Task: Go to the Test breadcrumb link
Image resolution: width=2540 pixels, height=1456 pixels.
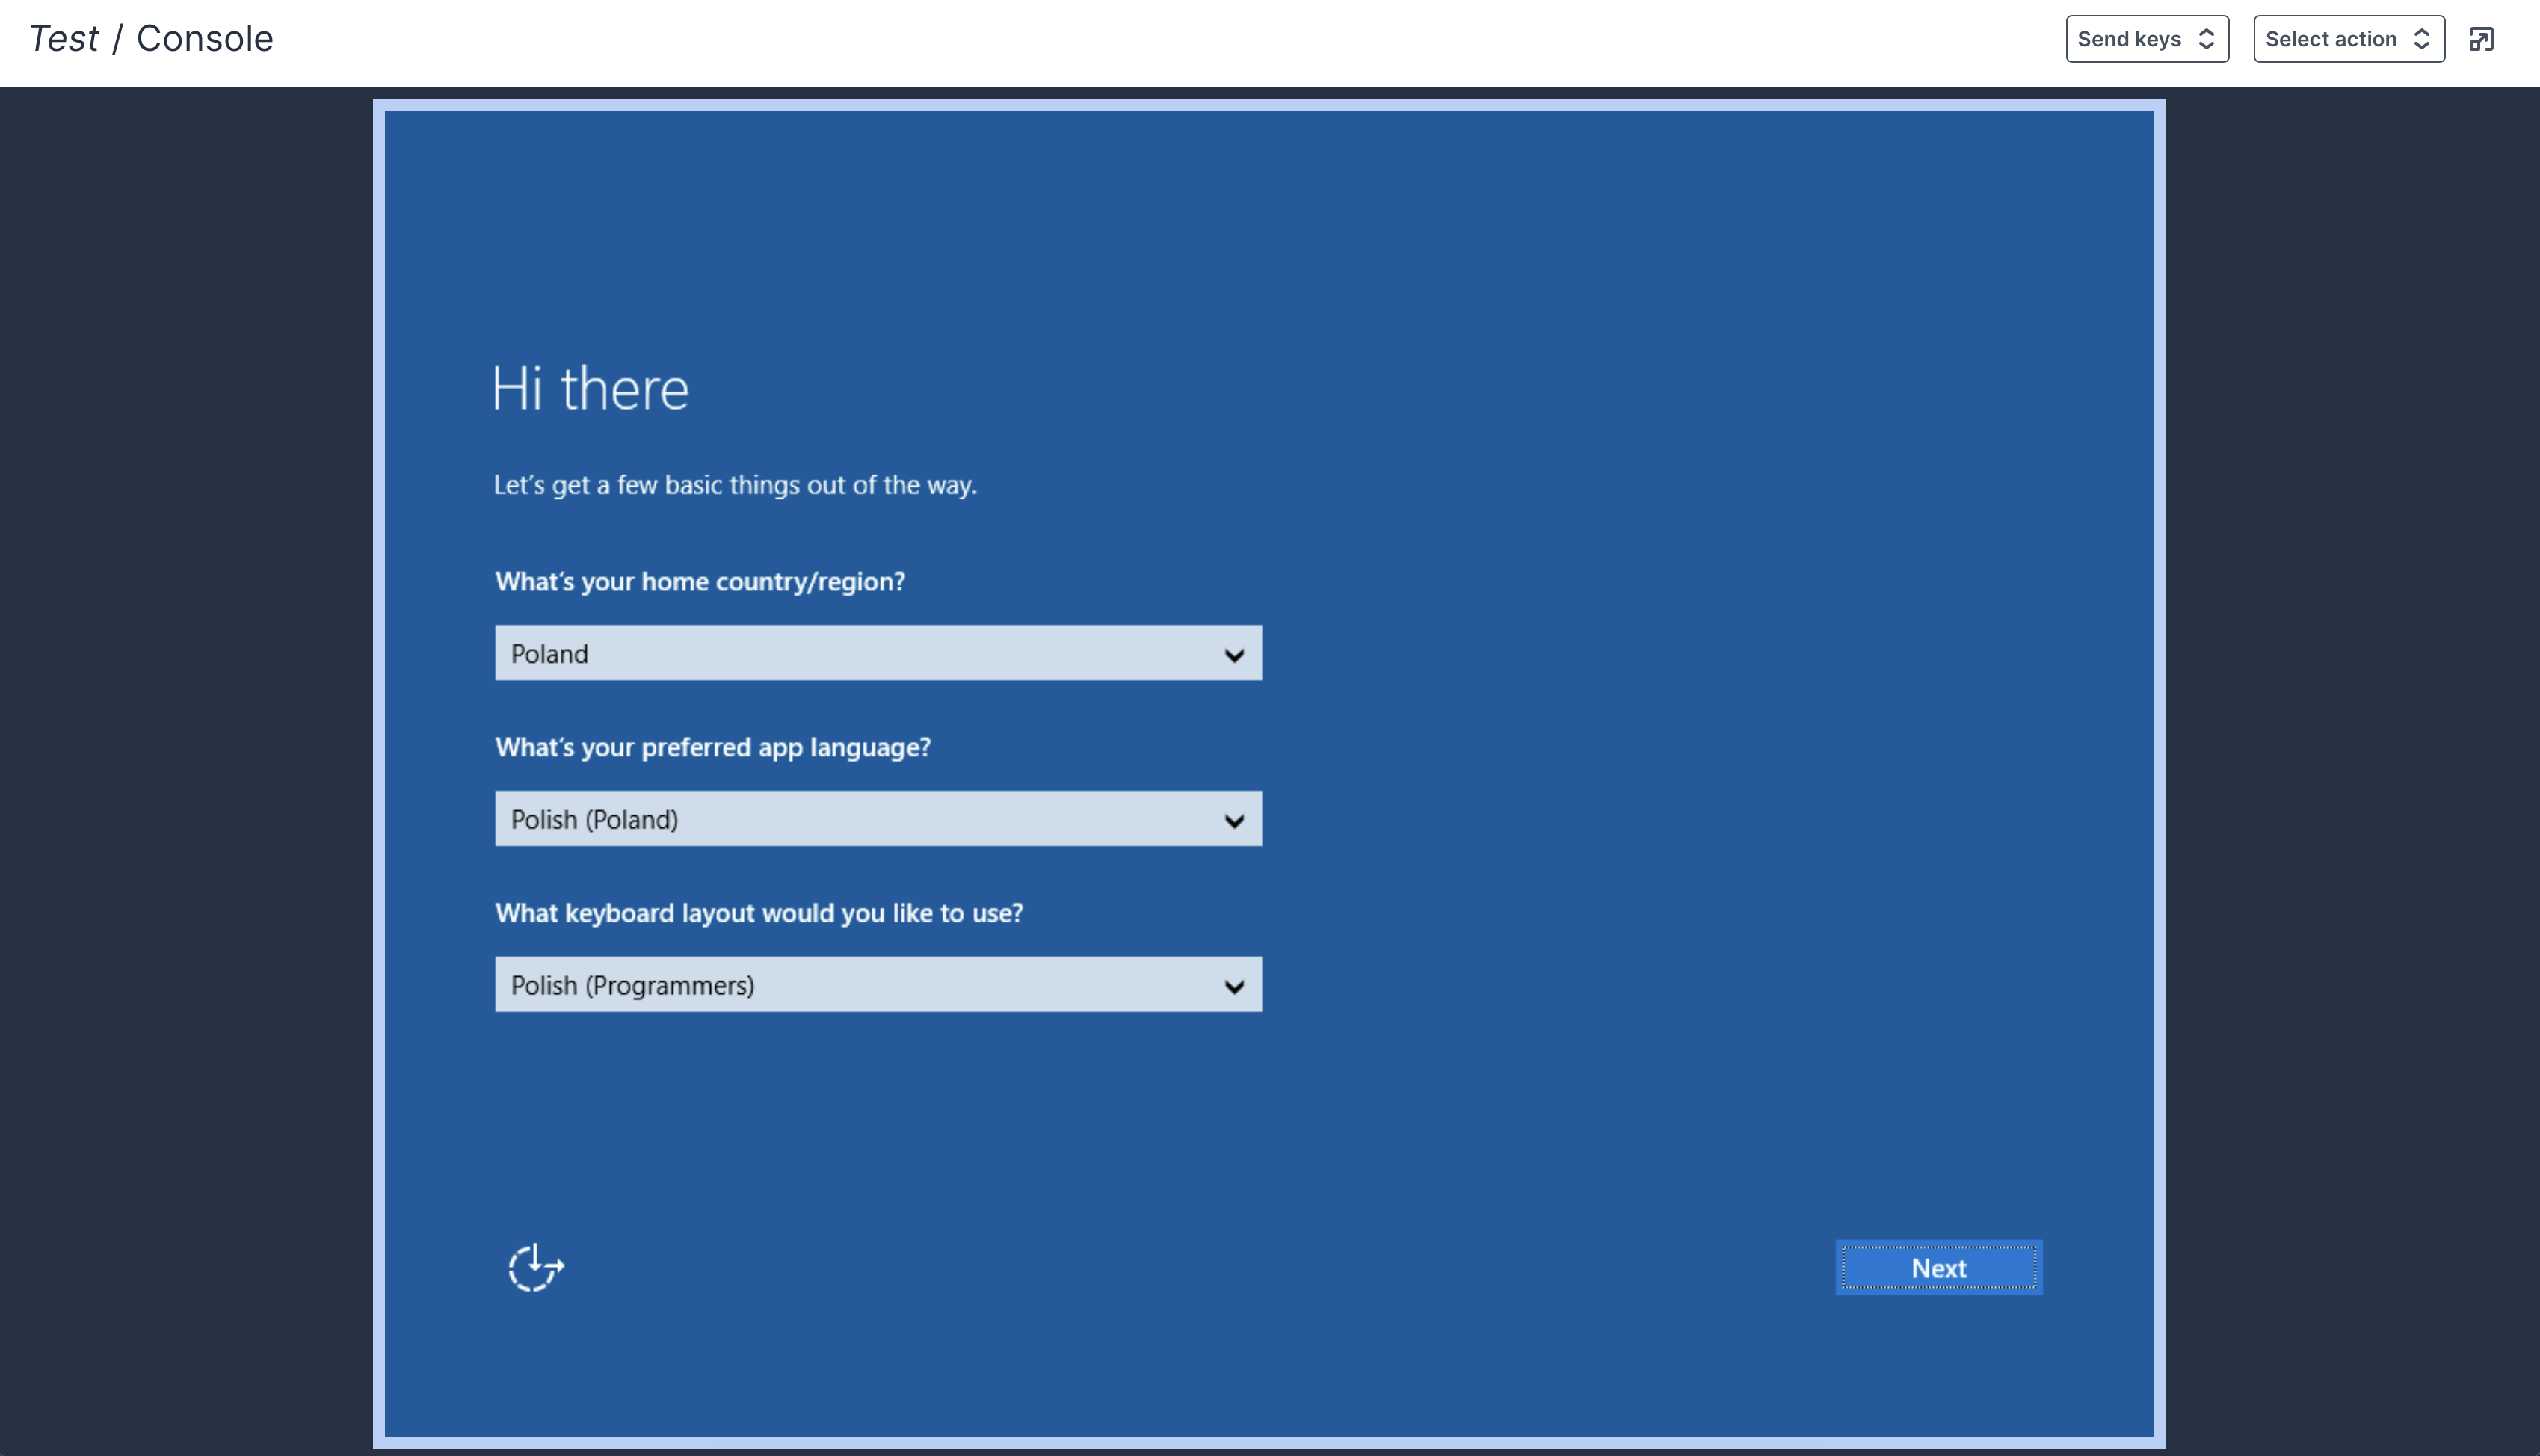Action: tap(64, 39)
